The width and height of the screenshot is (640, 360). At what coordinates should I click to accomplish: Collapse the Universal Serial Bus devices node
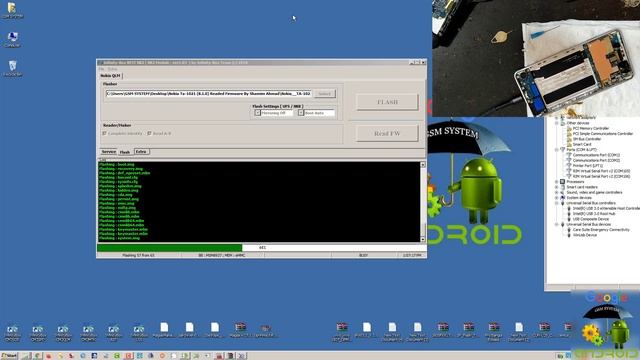[557, 224]
